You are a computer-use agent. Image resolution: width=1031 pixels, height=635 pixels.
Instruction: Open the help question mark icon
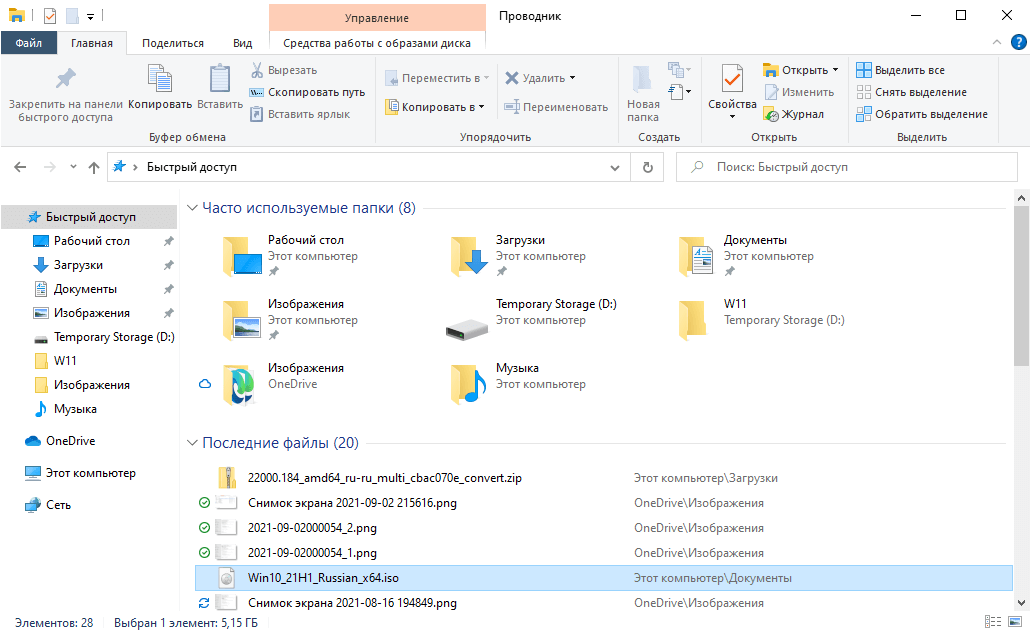pyautogui.click(x=1019, y=42)
